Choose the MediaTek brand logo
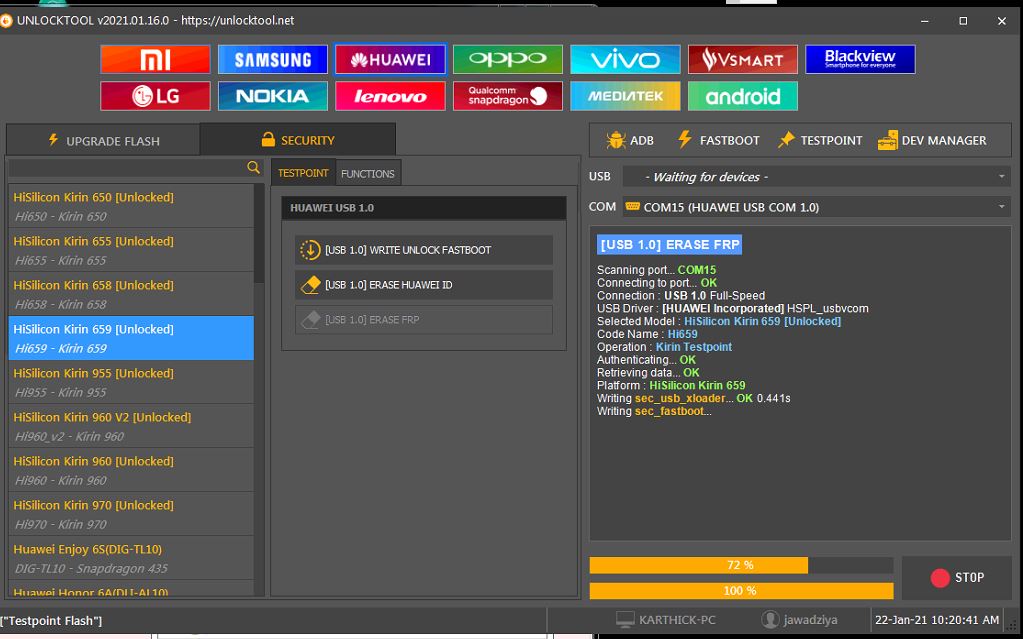 click(x=625, y=96)
